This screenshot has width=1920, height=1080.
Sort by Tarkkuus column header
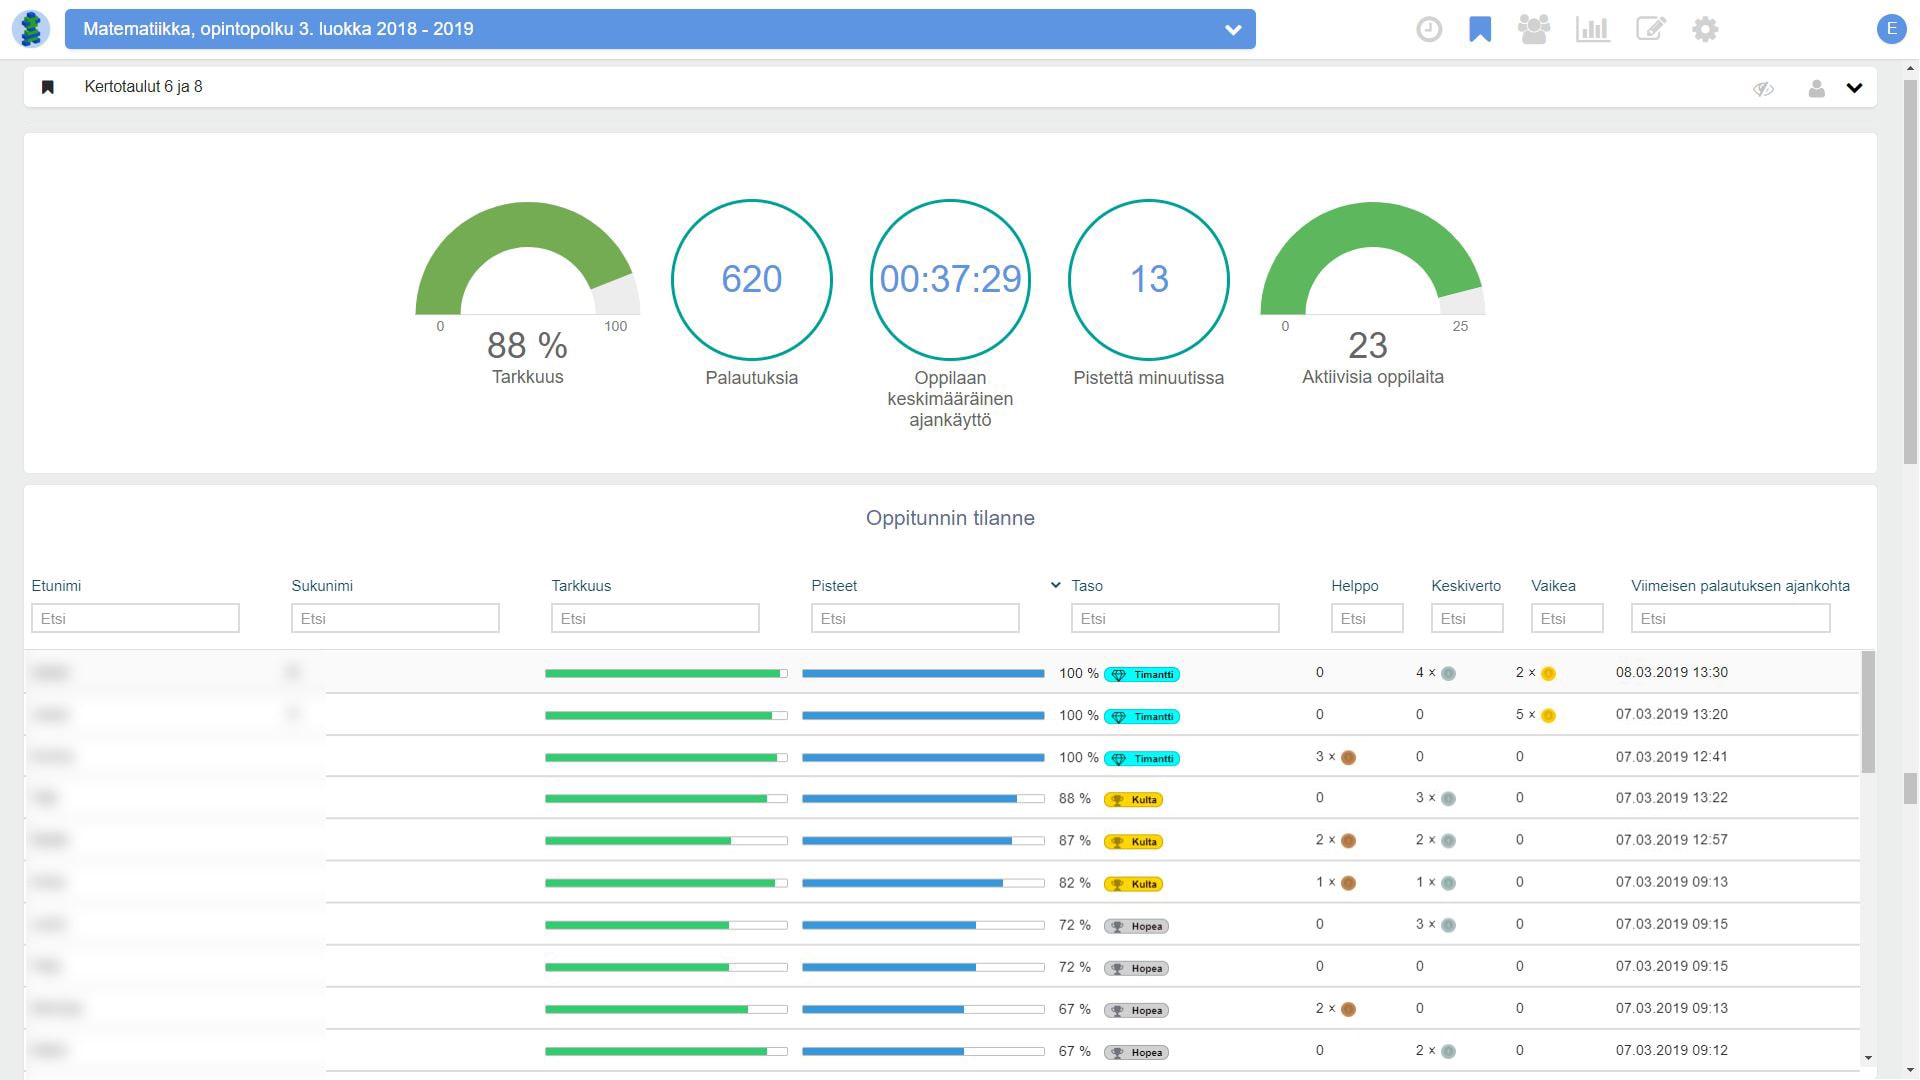581,586
